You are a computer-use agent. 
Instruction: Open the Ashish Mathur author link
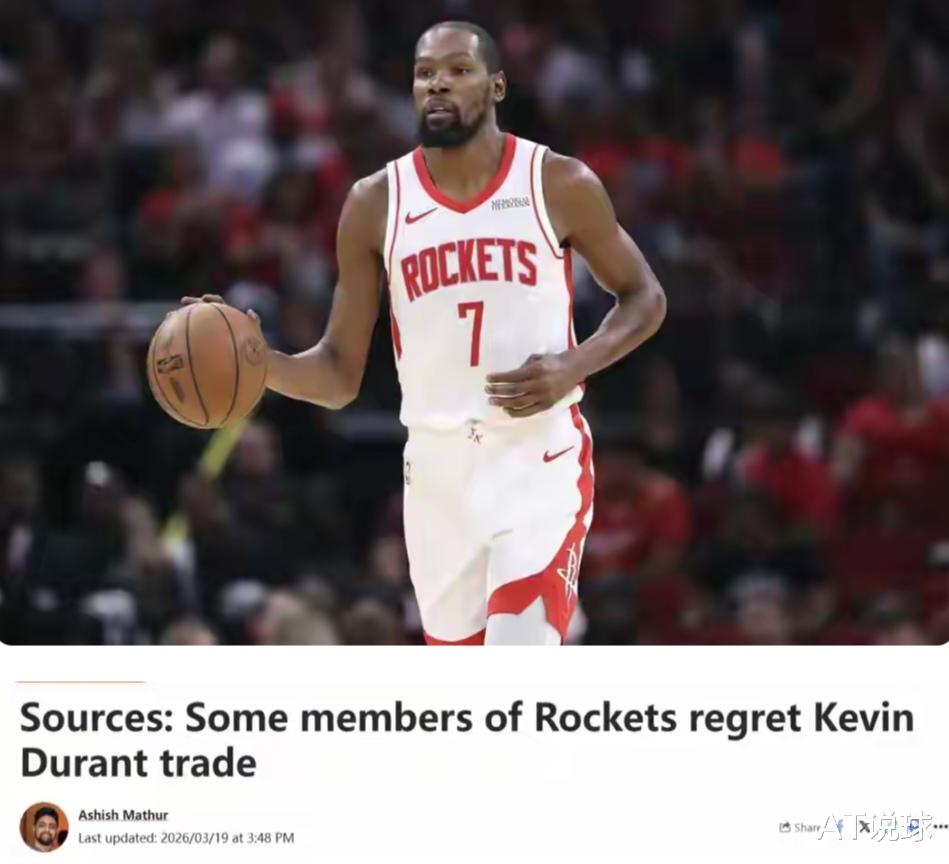(x=123, y=815)
